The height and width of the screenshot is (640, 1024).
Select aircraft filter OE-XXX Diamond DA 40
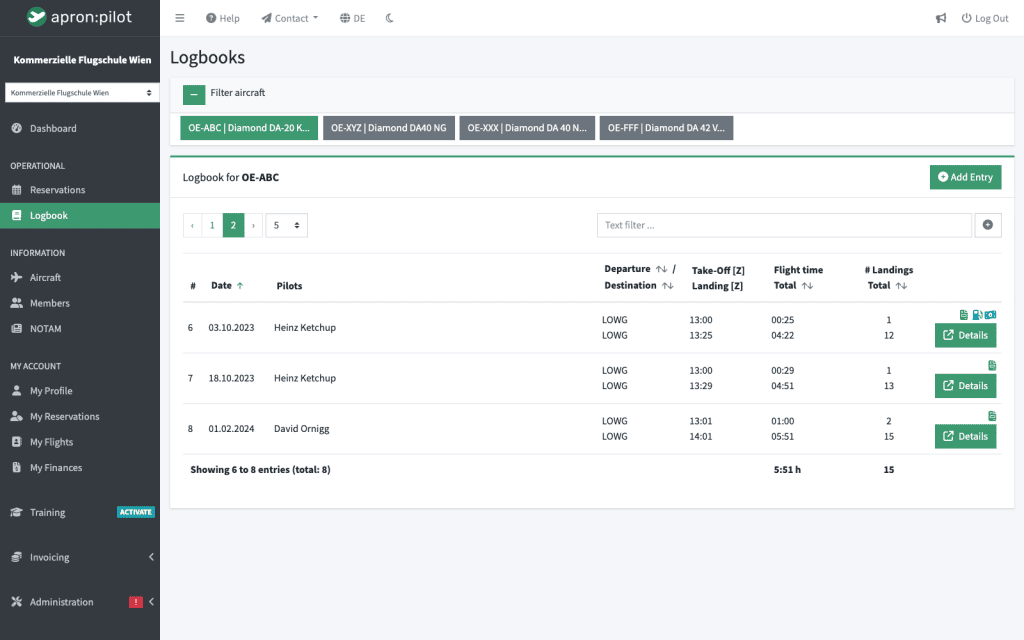(527, 128)
